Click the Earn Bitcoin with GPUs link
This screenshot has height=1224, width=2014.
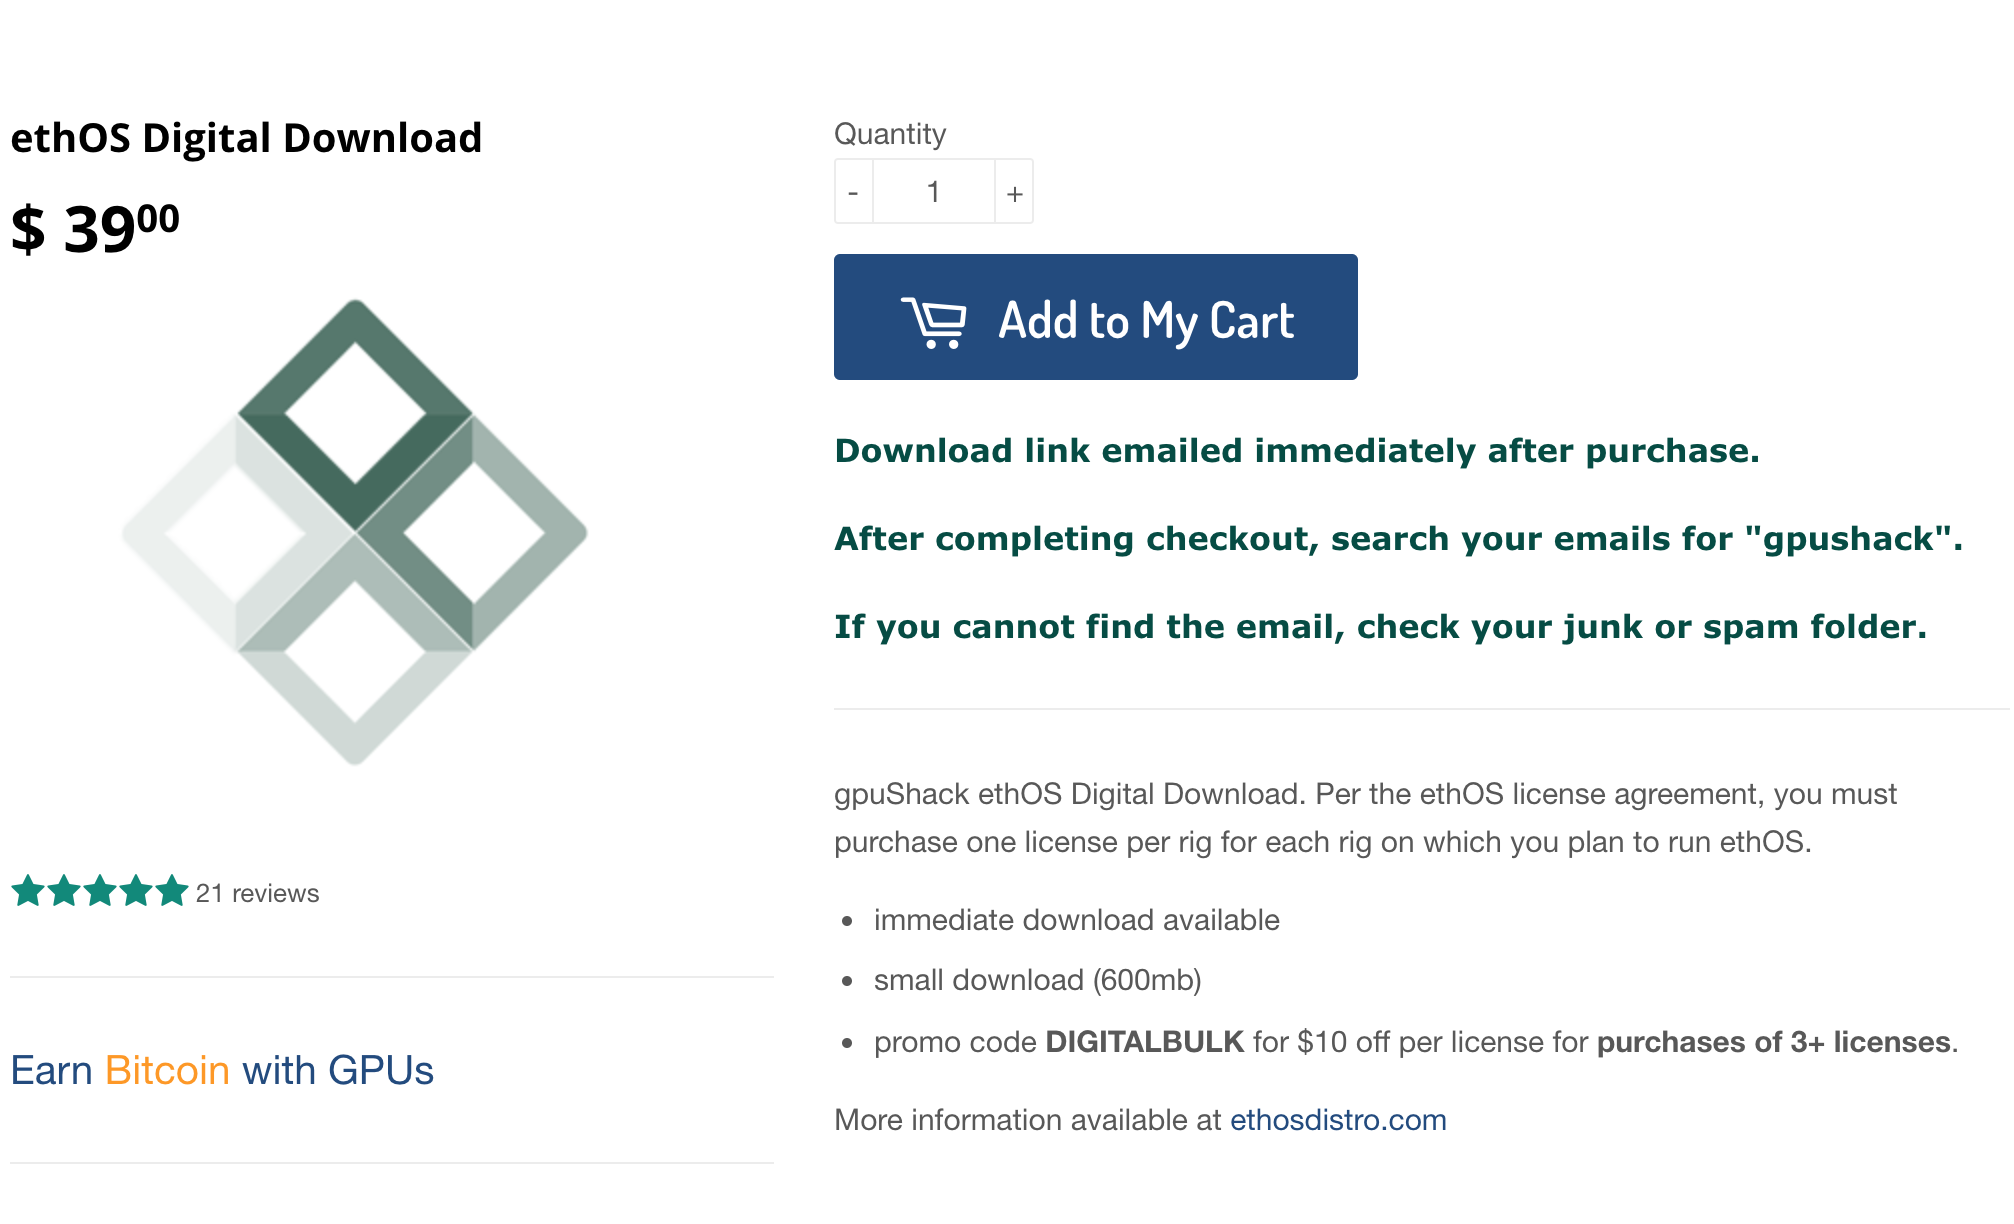tap(222, 1070)
